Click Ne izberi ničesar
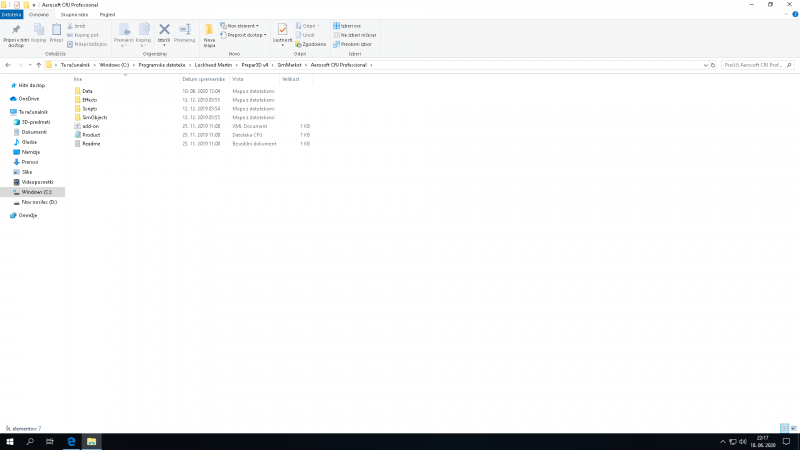The height and width of the screenshot is (450, 800). tap(355, 35)
